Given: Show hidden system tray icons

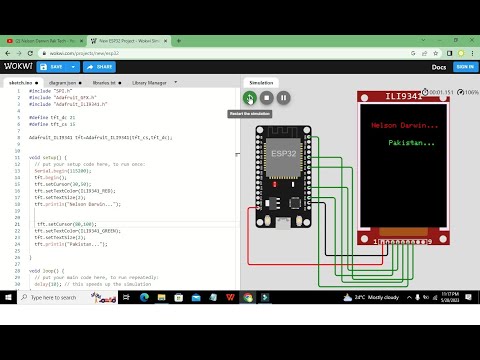Looking at the screenshot, I should (409, 298).
